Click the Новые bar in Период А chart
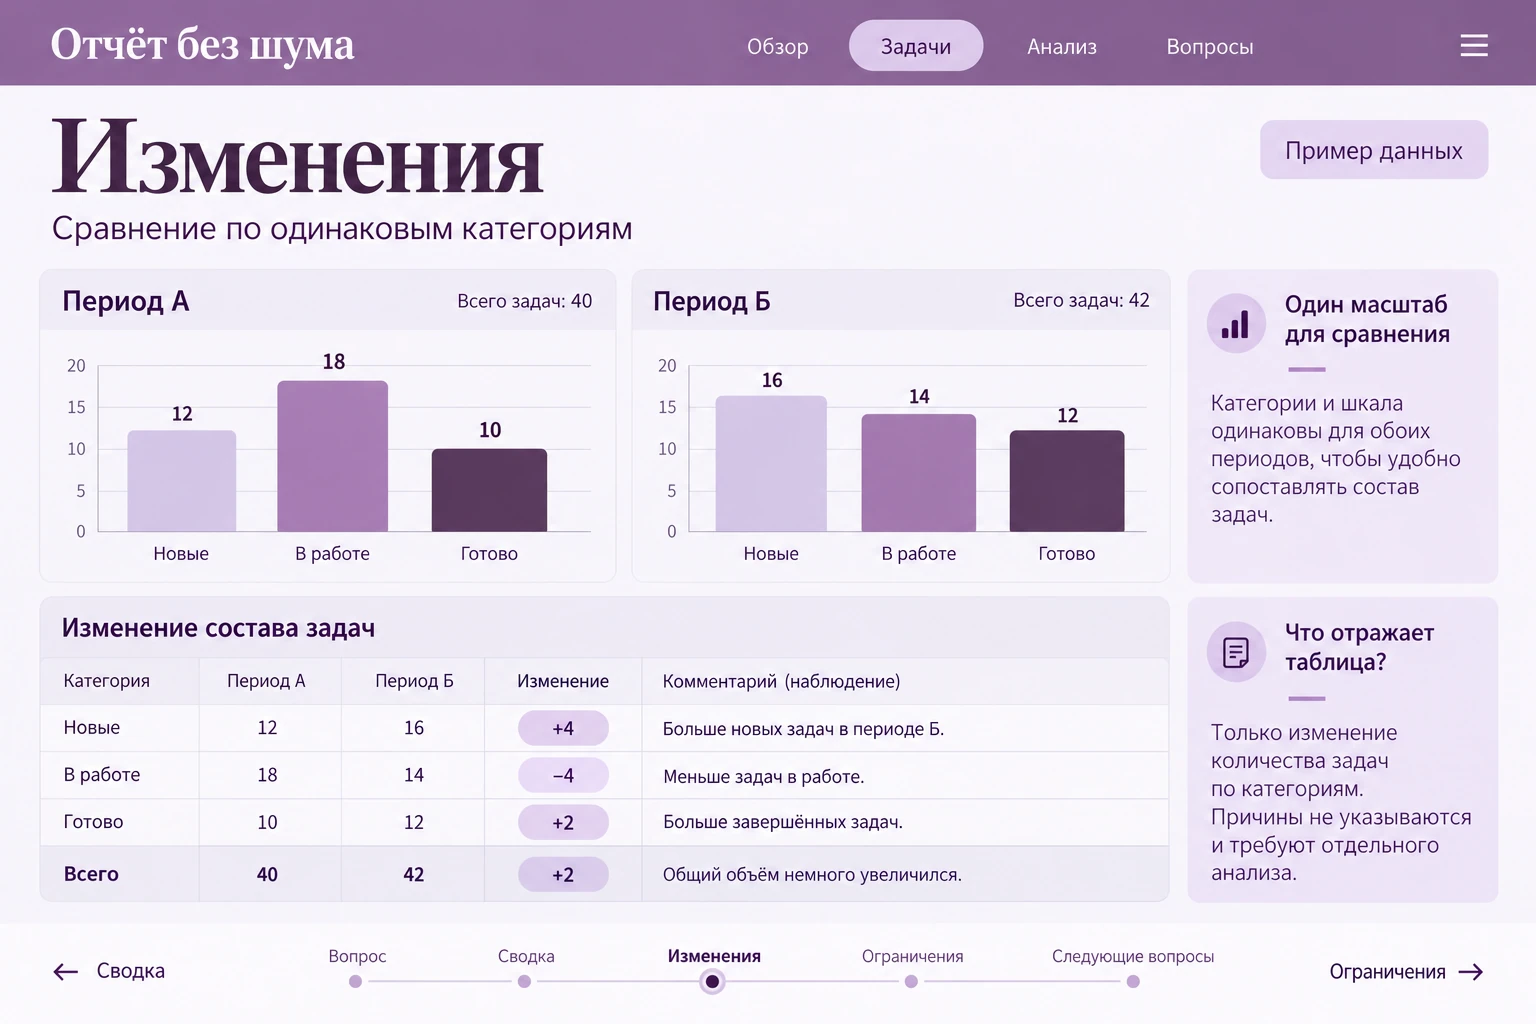Viewport: 1536px width, 1024px height. point(182,481)
